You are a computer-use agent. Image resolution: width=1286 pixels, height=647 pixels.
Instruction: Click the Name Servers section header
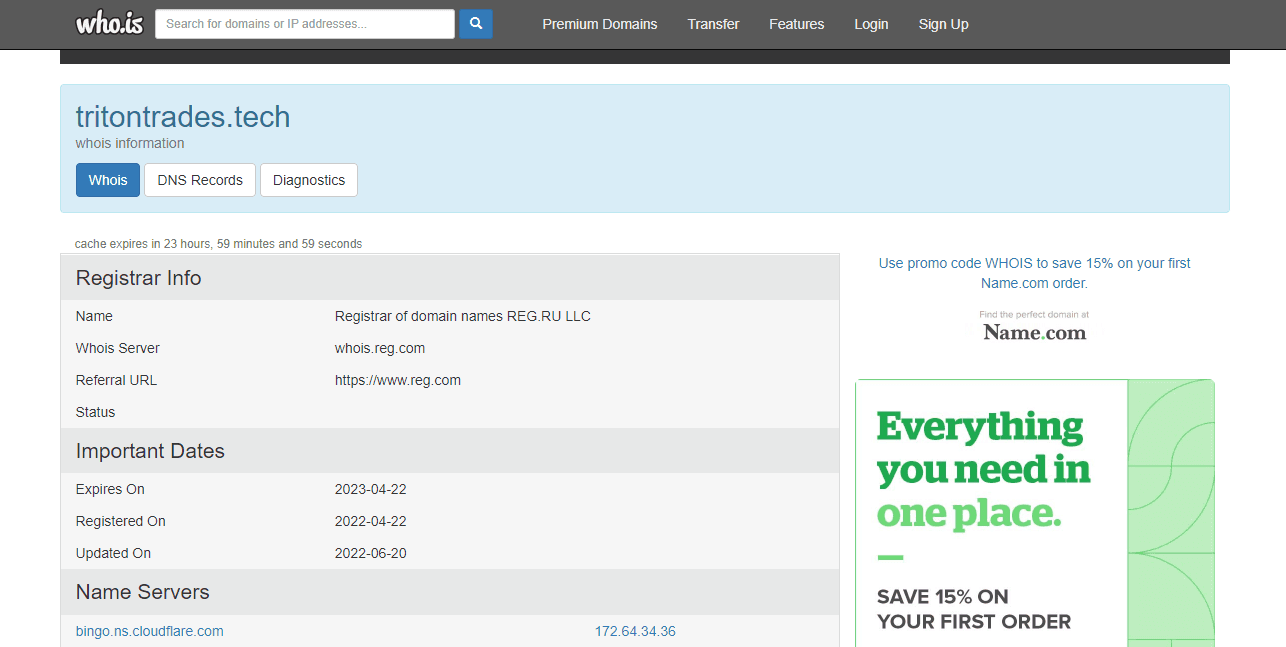pyautogui.click(x=143, y=592)
